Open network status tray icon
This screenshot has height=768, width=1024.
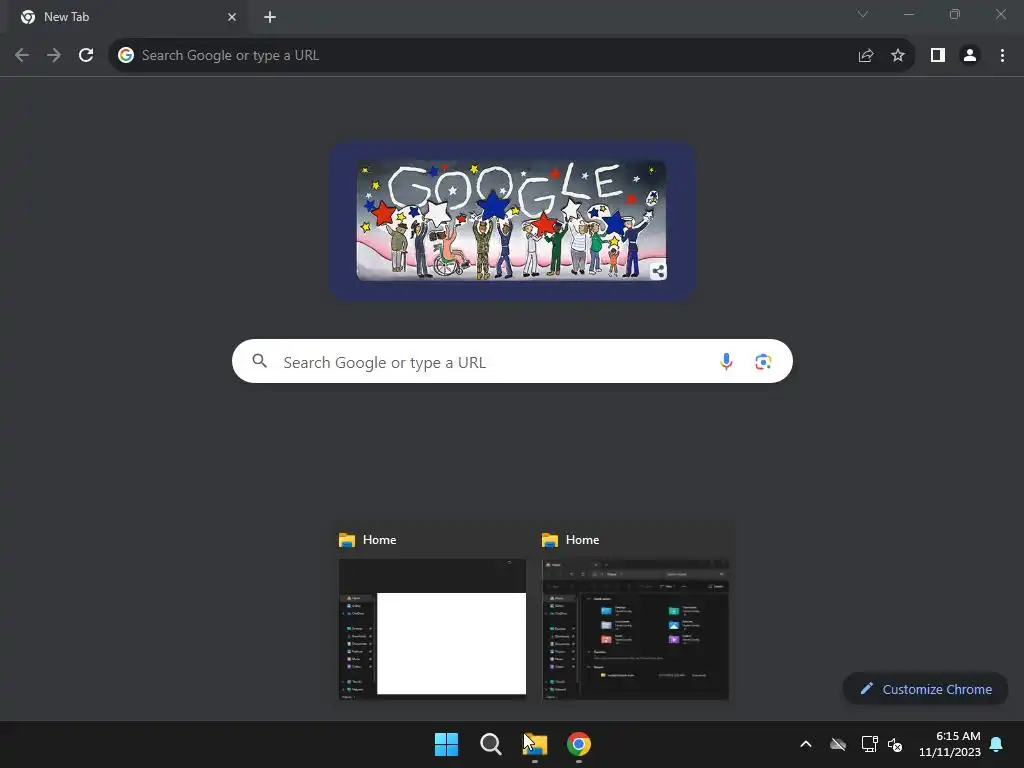[869, 744]
